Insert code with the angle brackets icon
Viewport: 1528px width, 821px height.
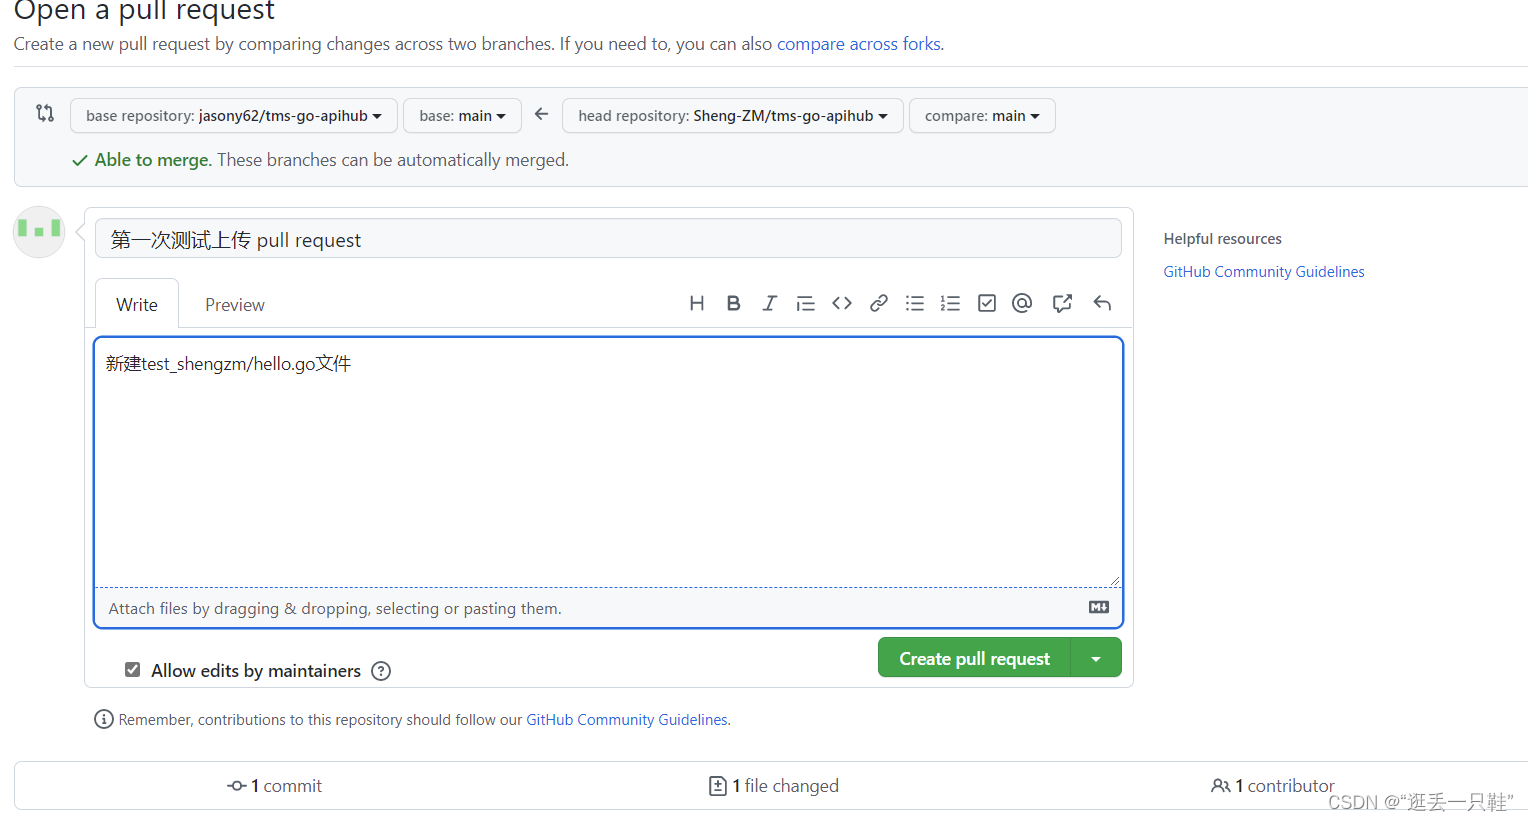[x=842, y=303]
